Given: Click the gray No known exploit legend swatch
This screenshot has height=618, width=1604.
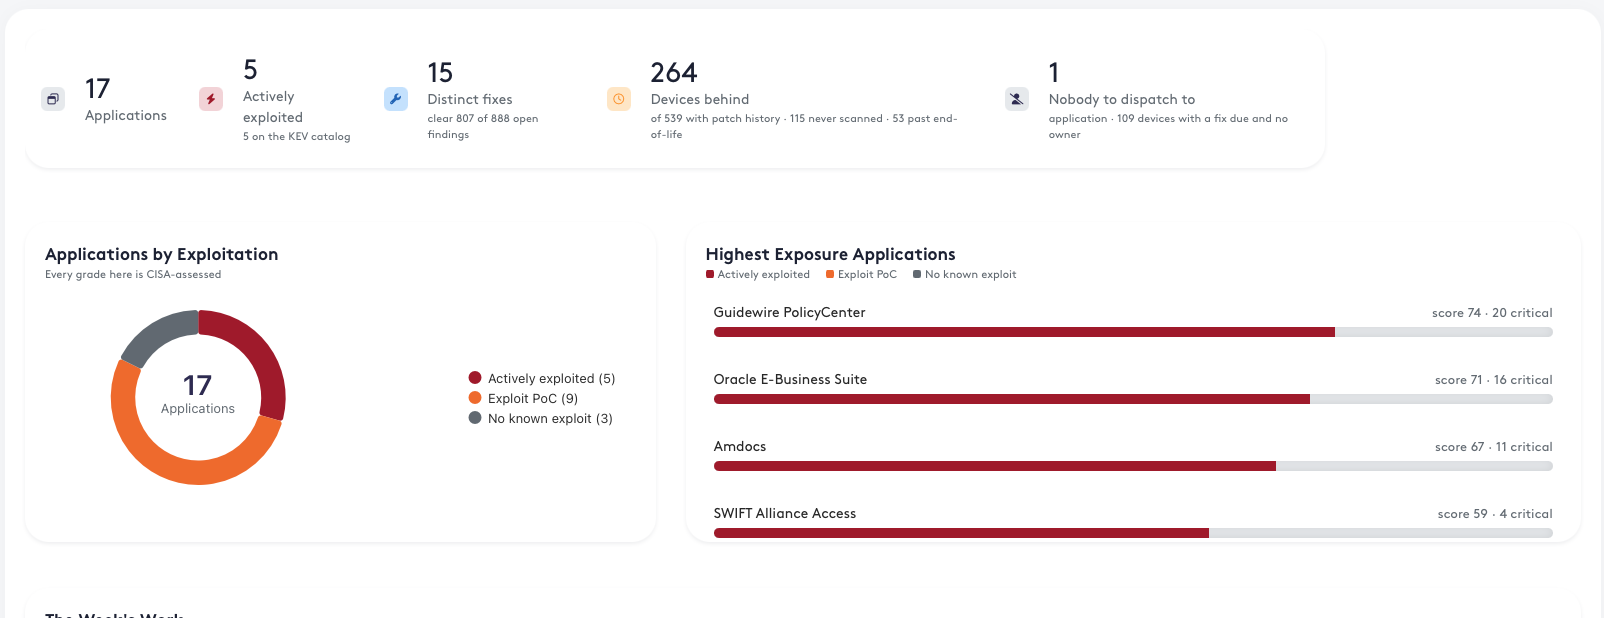Looking at the screenshot, I should point(917,274).
